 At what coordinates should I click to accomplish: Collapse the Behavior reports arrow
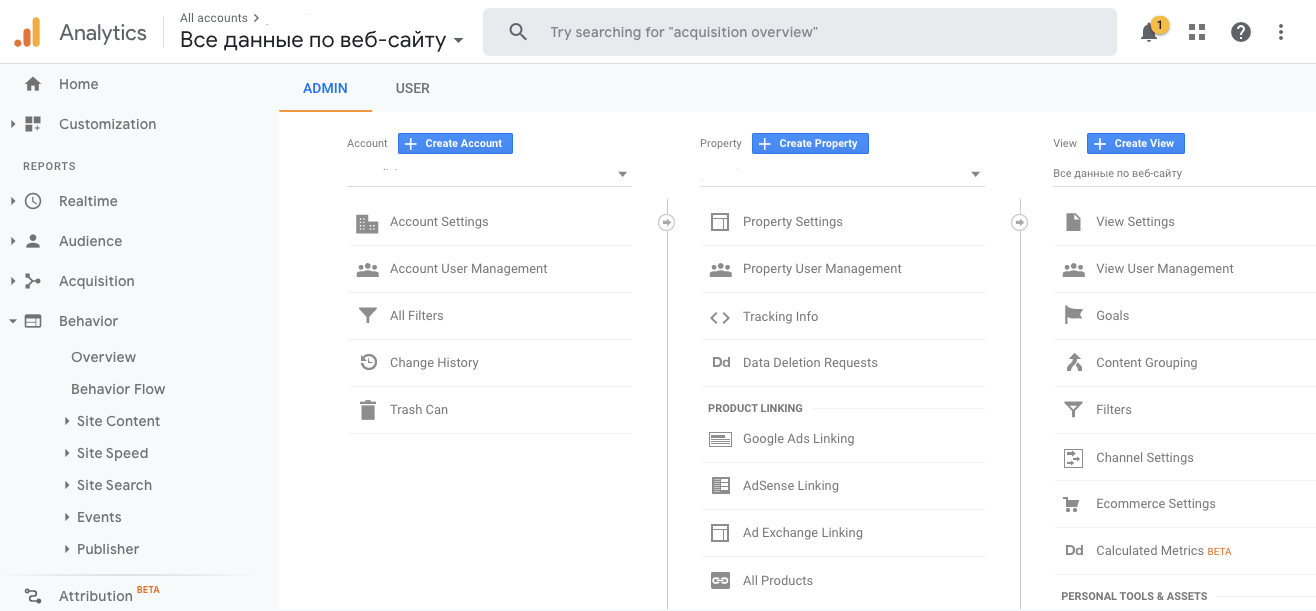[x=13, y=321]
